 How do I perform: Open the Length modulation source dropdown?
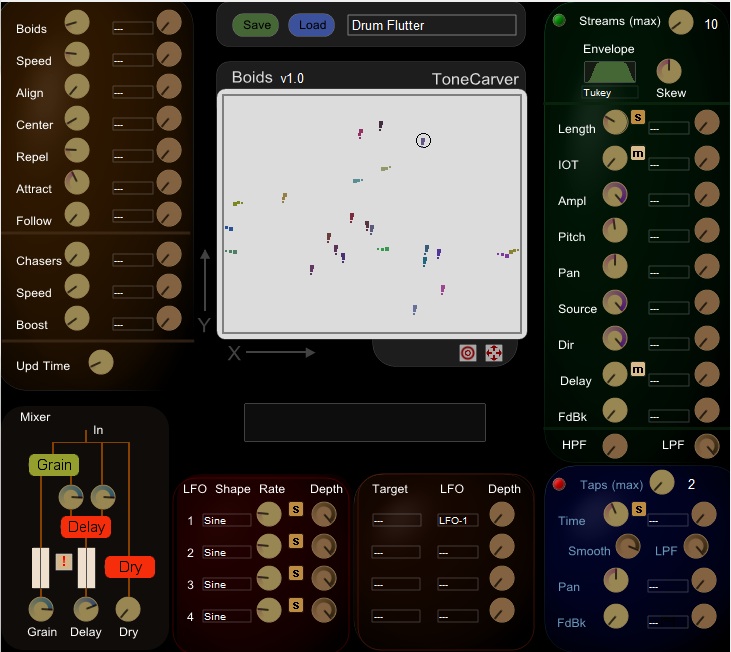point(669,129)
